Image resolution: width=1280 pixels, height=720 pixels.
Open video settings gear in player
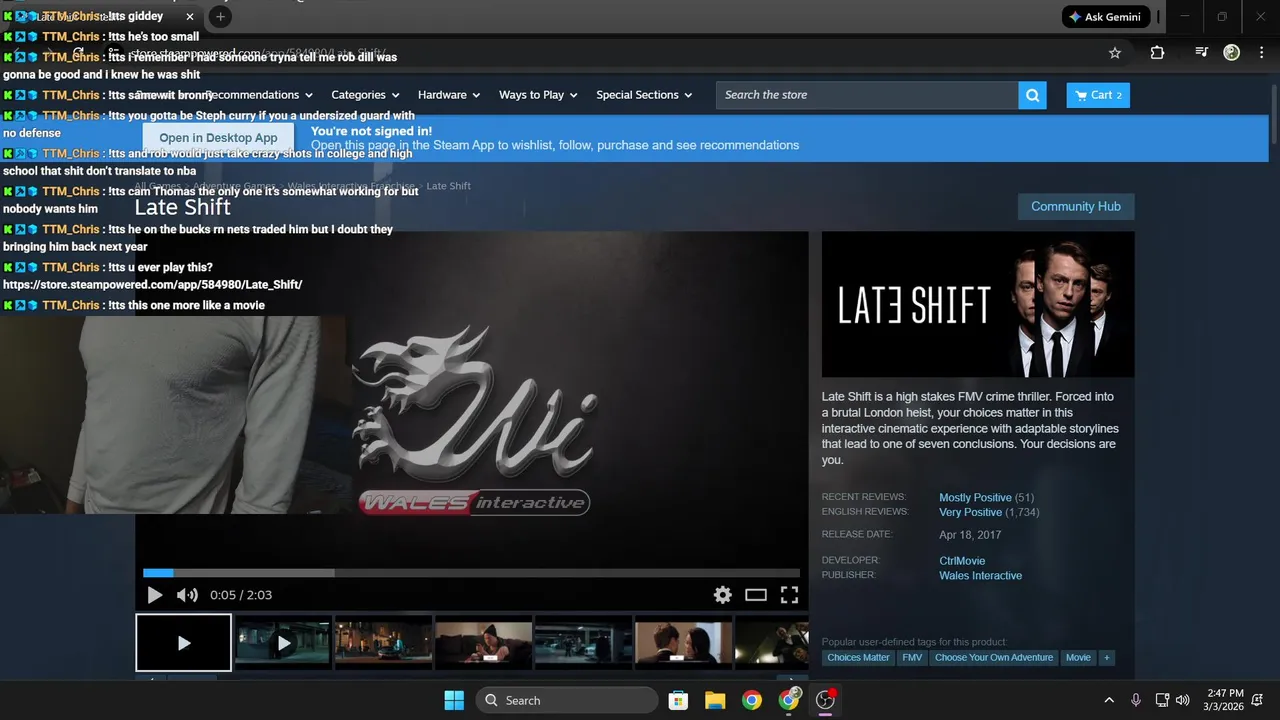click(x=722, y=595)
